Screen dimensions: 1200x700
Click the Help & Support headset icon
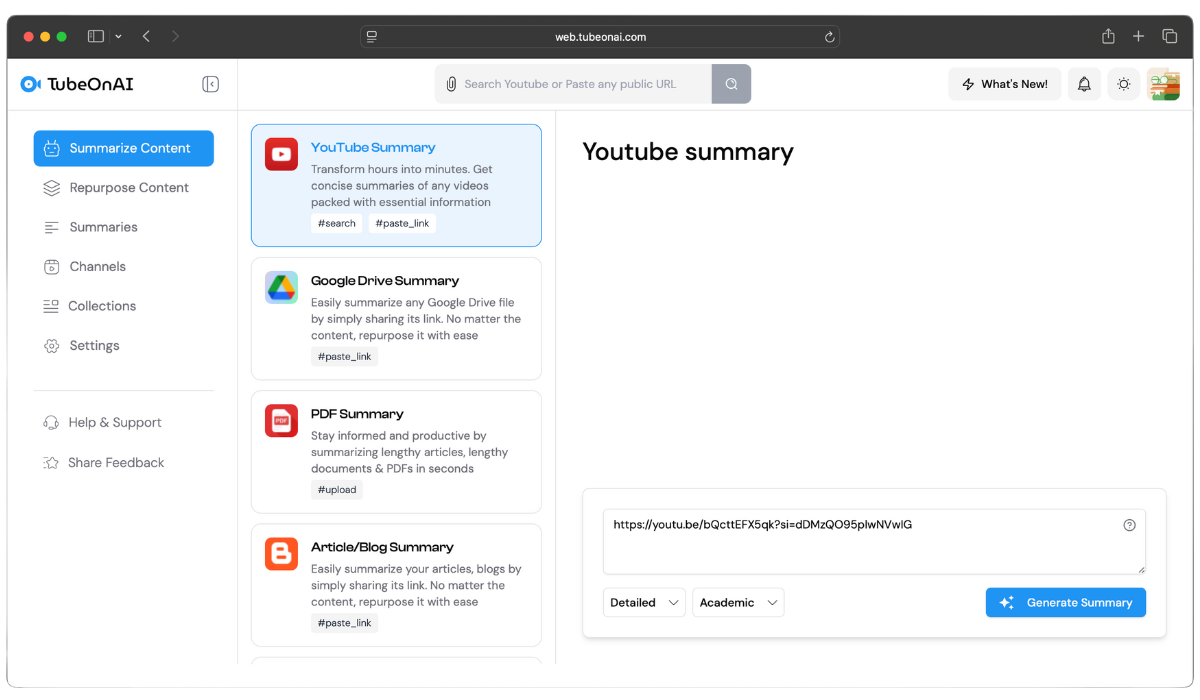pyautogui.click(x=51, y=423)
